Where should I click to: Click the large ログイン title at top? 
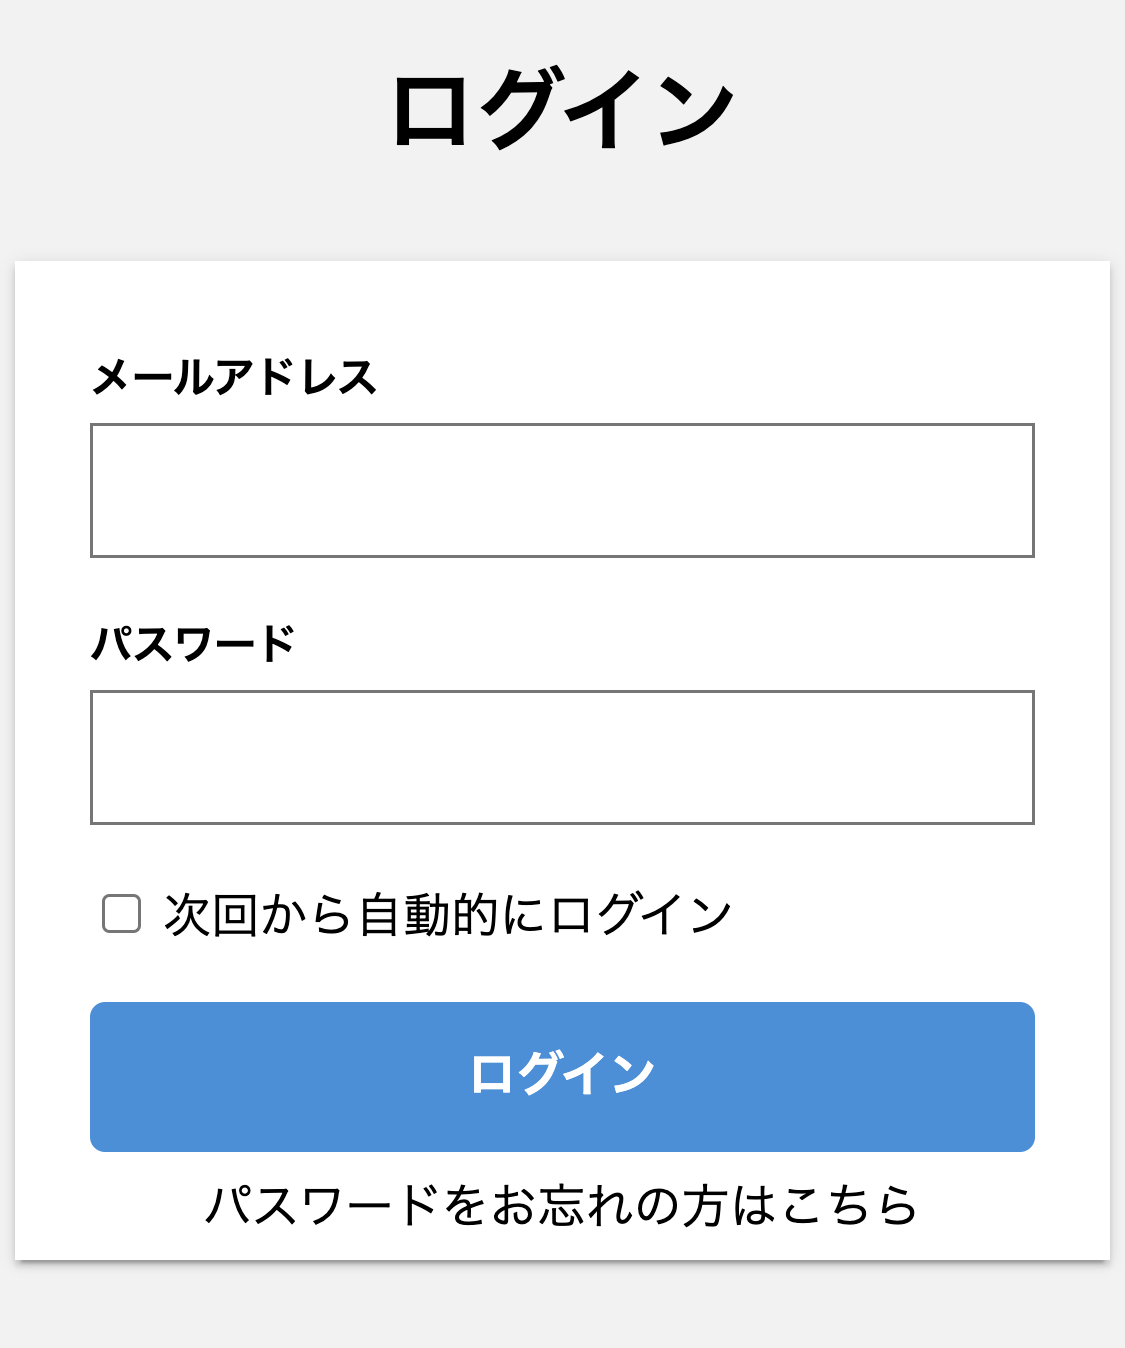pos(562,110)
